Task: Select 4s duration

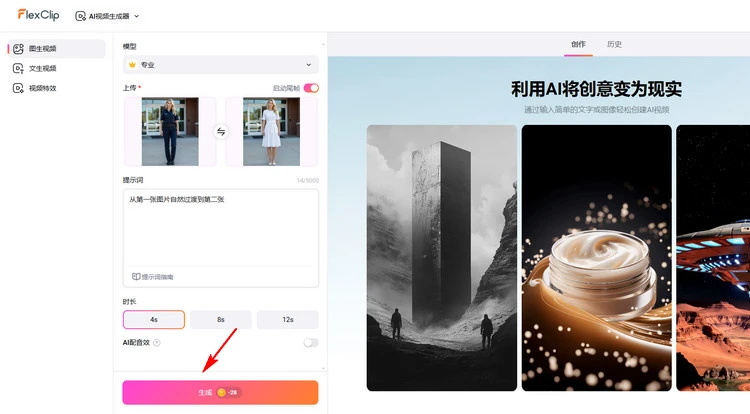Action: (x=154, y=319)
